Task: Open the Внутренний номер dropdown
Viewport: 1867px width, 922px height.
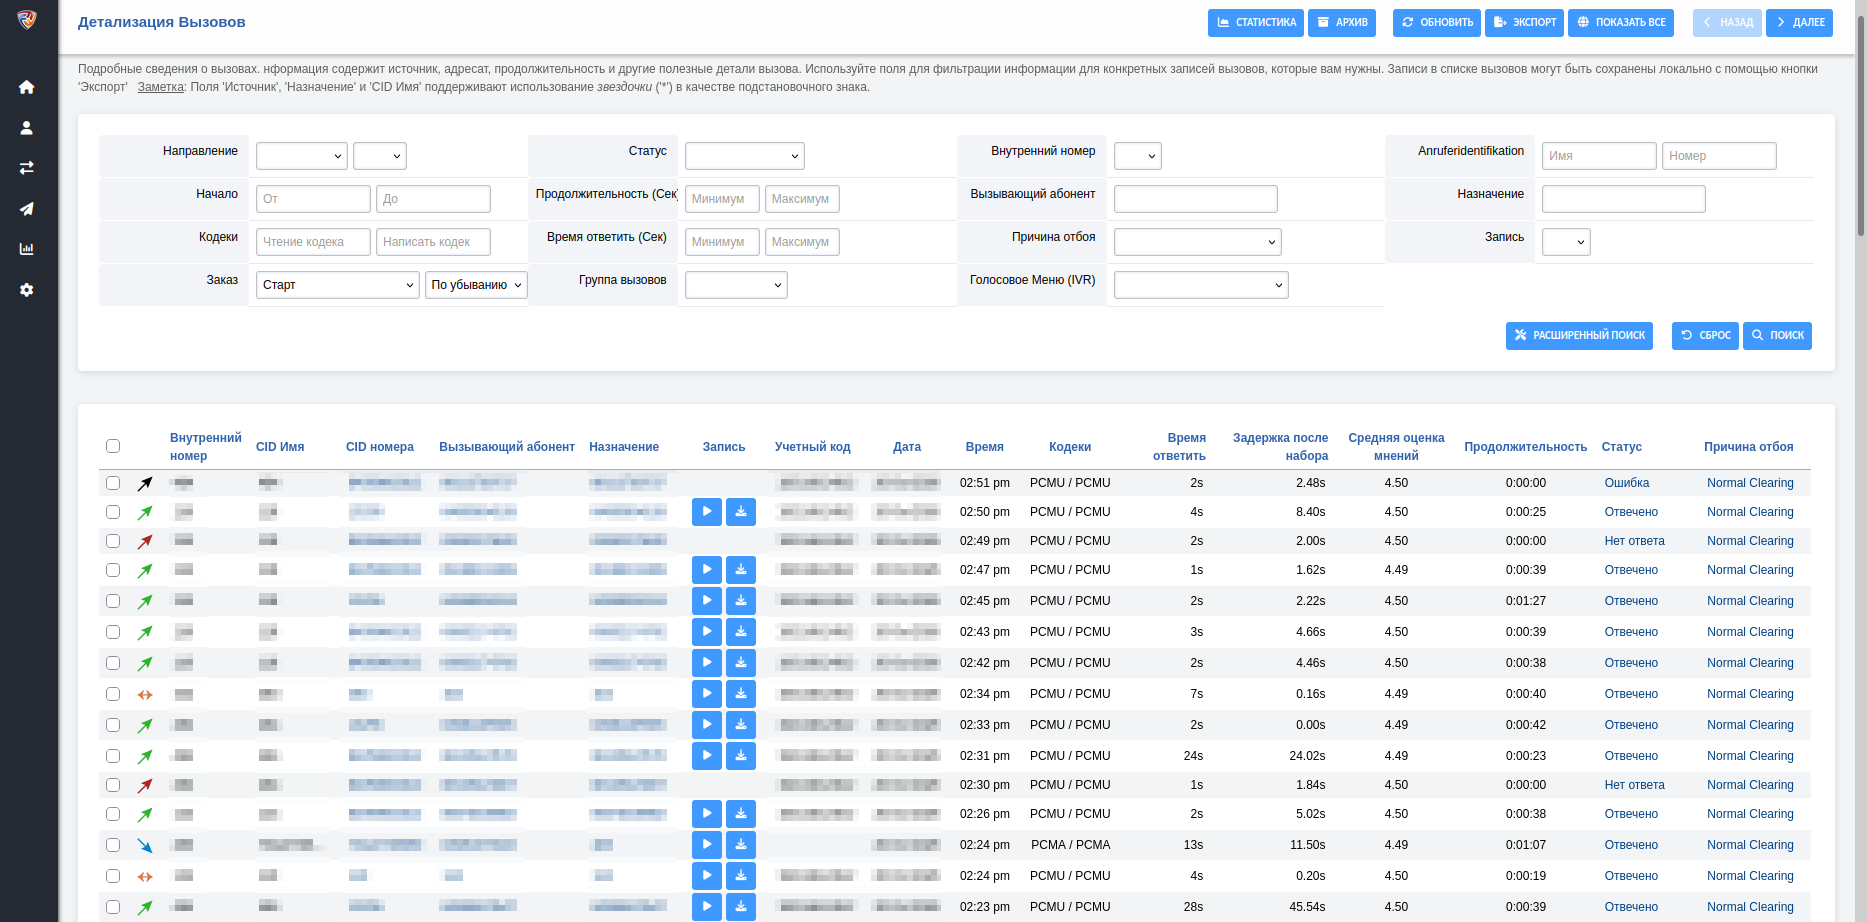Action: pos(1138,156)
